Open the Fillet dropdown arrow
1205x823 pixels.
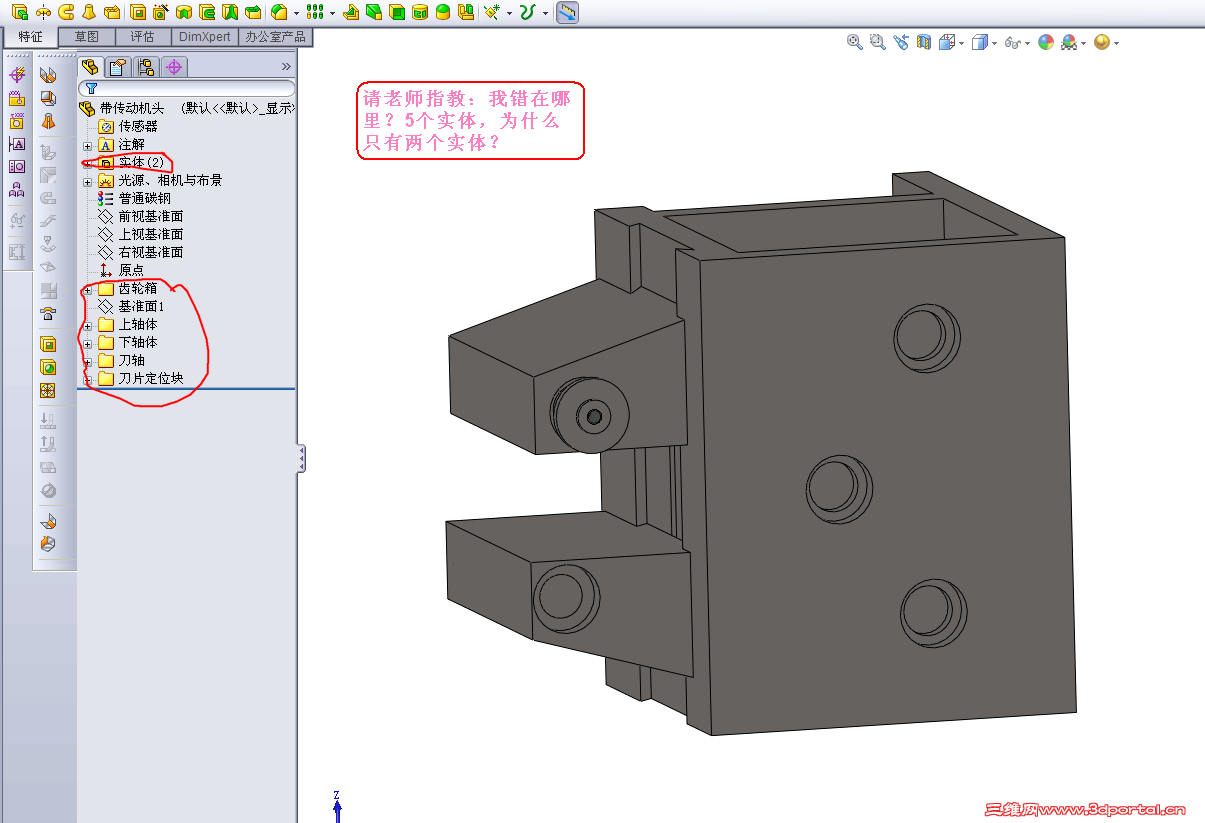[x=297, y=13]
